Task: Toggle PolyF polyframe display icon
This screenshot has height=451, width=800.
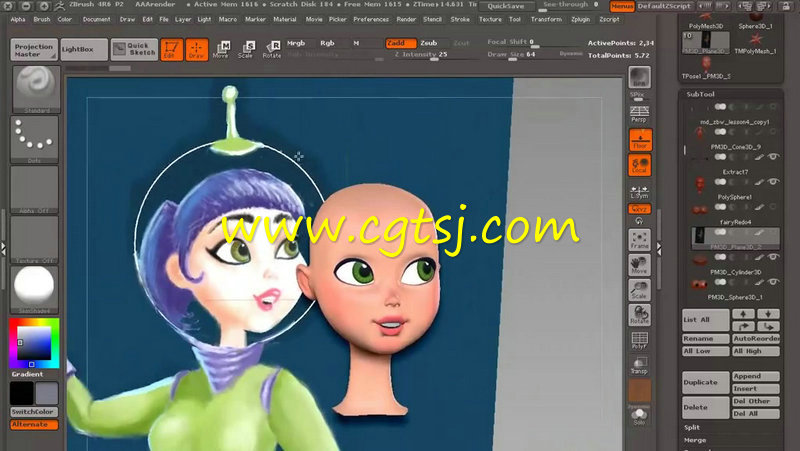Action: tap(639, 340)
